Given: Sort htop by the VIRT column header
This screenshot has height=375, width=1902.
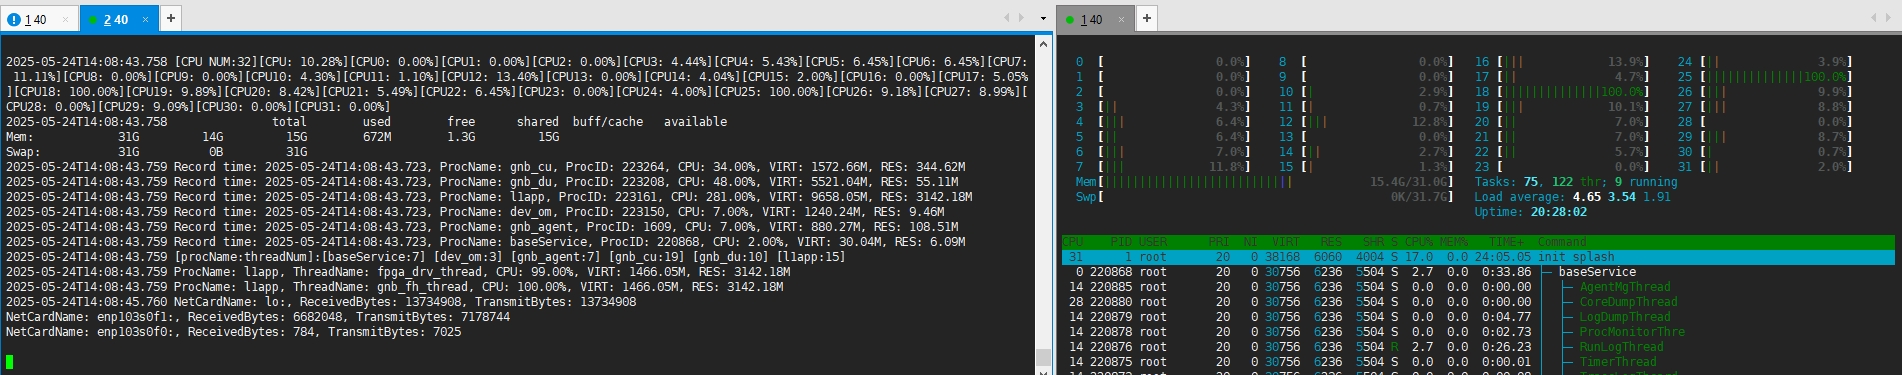Looking at the screenshot, I should 1285,242.
